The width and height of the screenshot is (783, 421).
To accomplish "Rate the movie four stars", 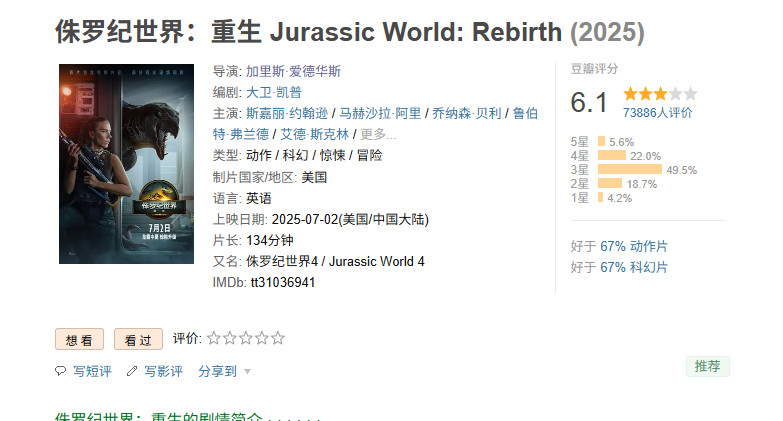I will pos(262,338).
